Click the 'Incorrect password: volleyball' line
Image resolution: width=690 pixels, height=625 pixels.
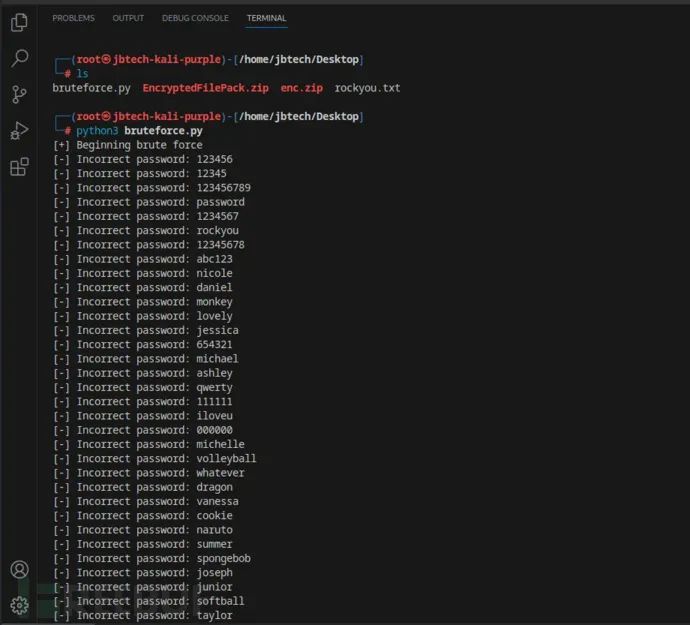tap(155, 459)
